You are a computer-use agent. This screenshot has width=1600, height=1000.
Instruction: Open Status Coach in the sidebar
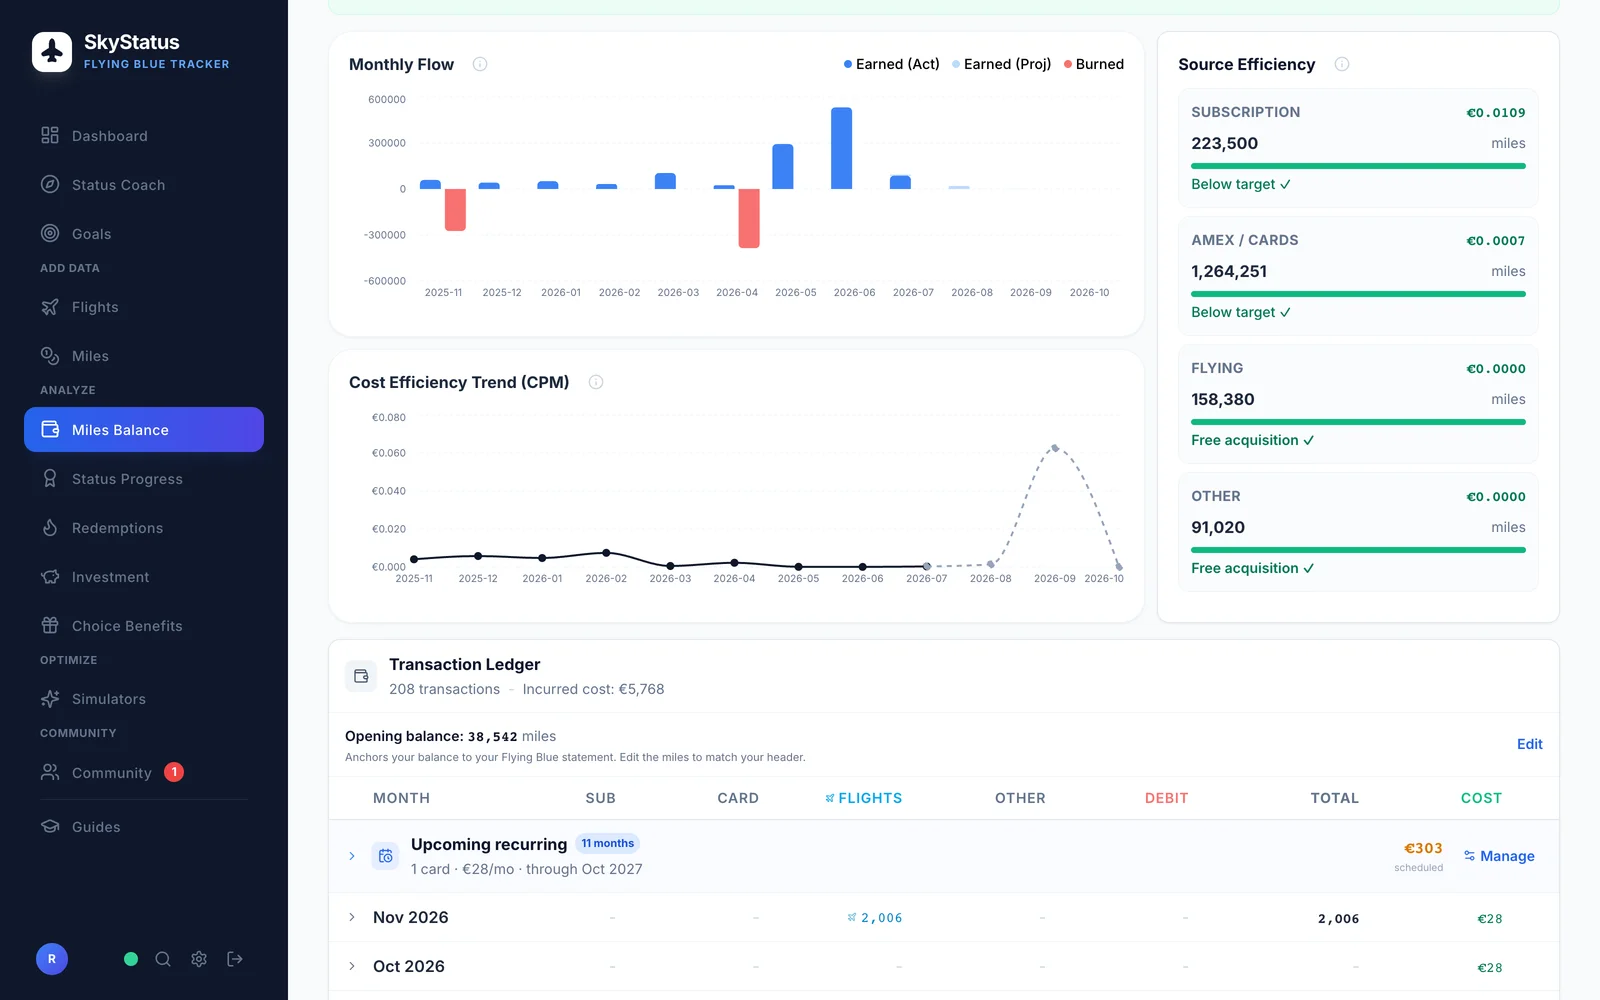click(144, 185)
